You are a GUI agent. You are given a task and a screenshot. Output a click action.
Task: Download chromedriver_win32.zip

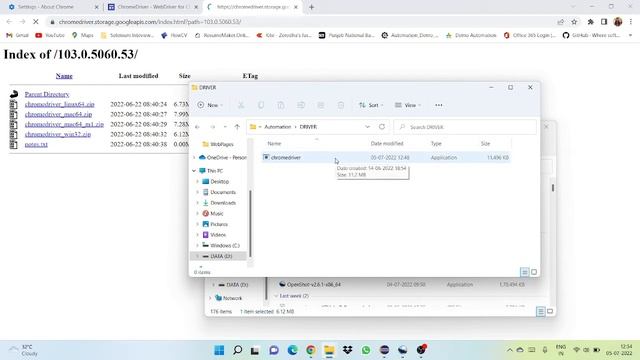pyautogui.click(x=58, y=134)
